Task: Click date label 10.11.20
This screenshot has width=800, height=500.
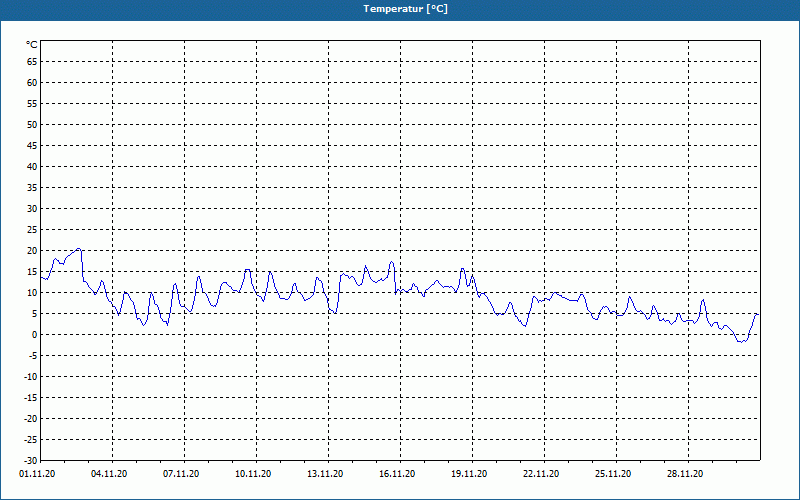Action: pos(253,474)
